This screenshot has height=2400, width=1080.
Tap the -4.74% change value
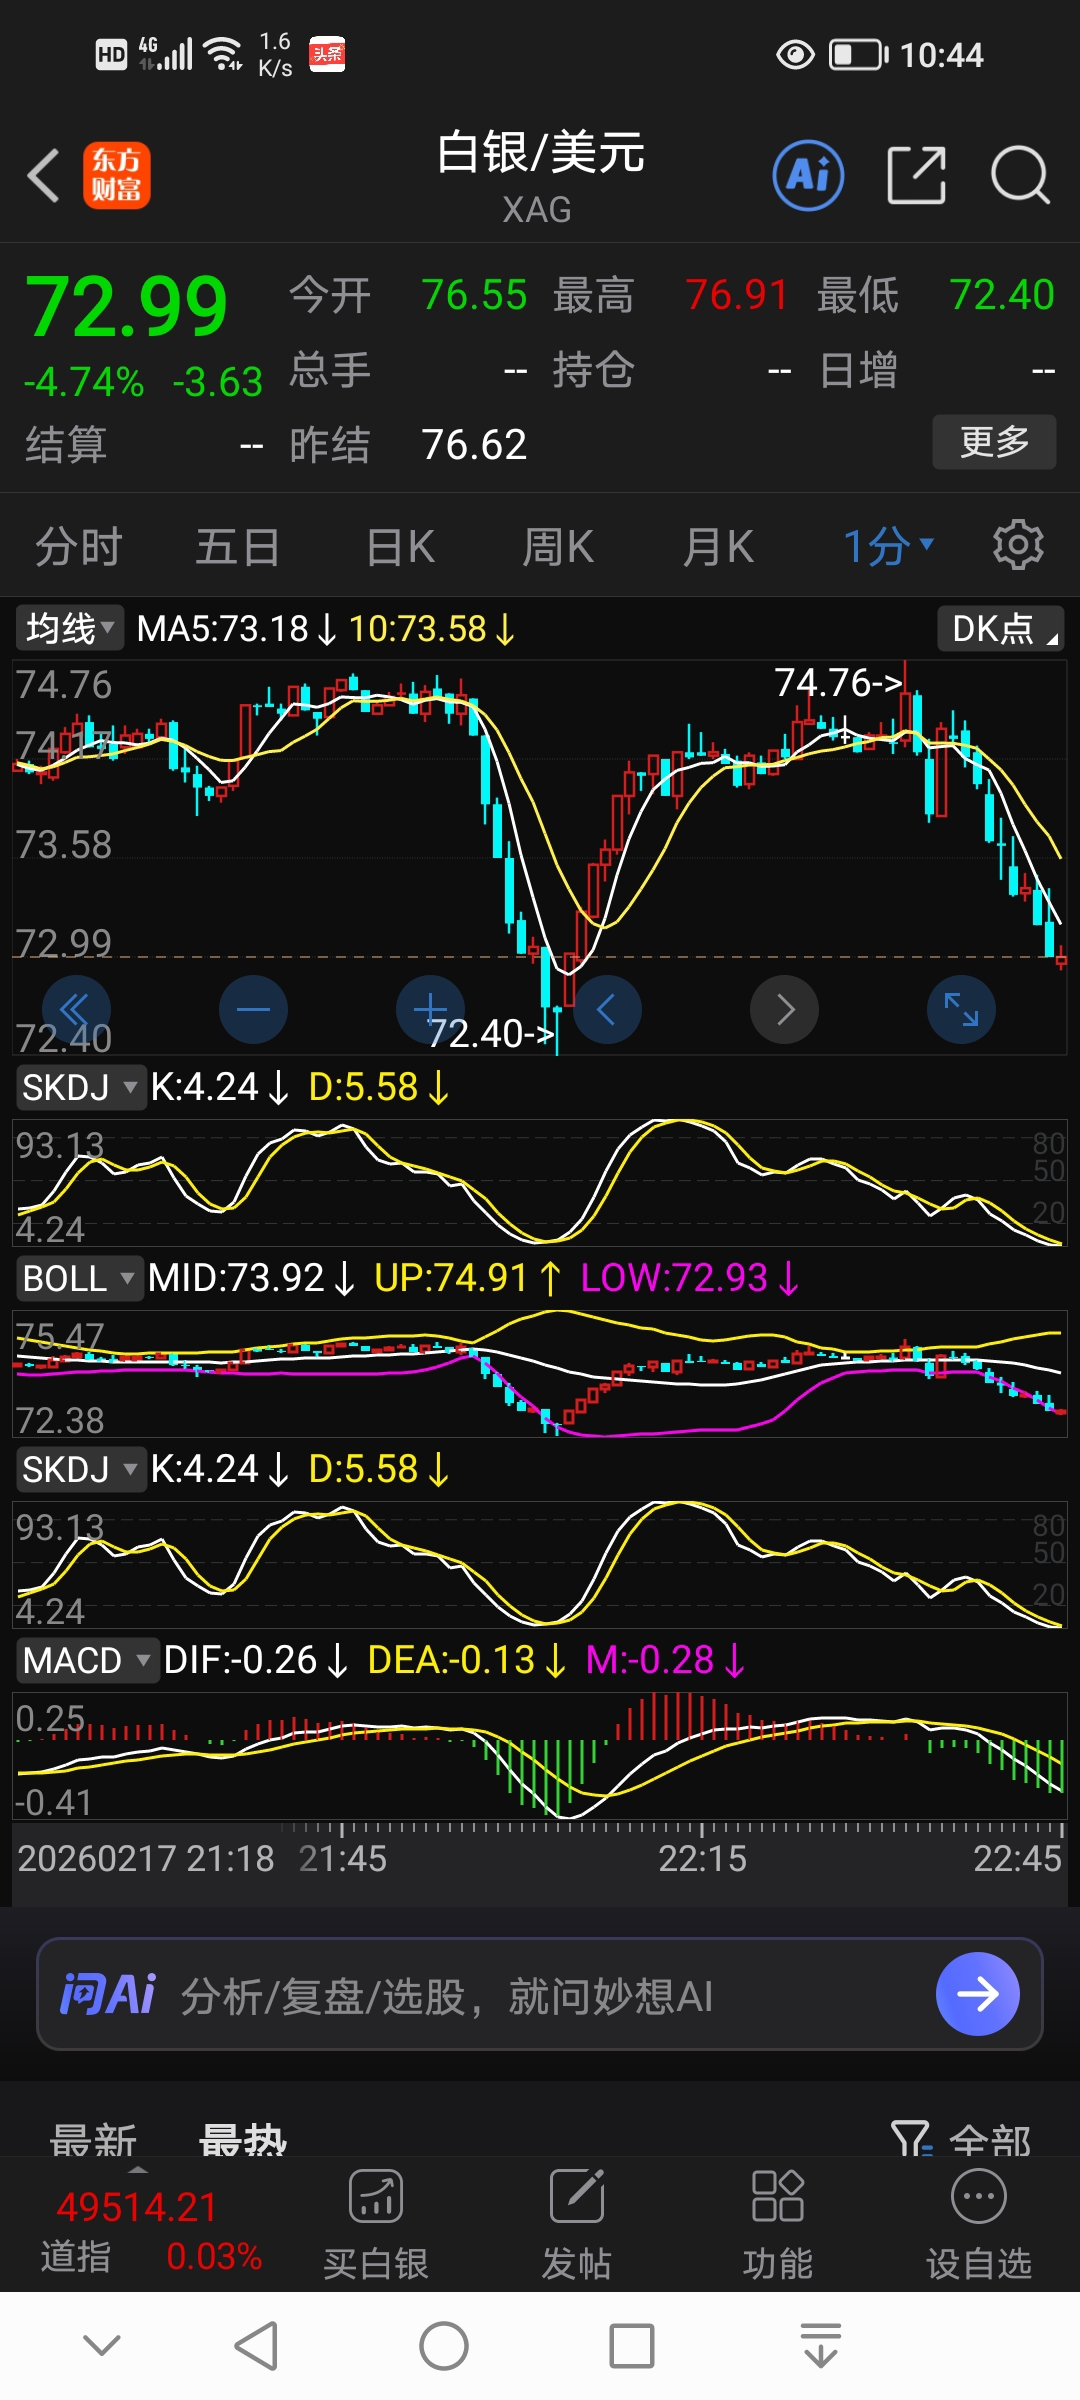pyautogui.click(x=84, y=382)
